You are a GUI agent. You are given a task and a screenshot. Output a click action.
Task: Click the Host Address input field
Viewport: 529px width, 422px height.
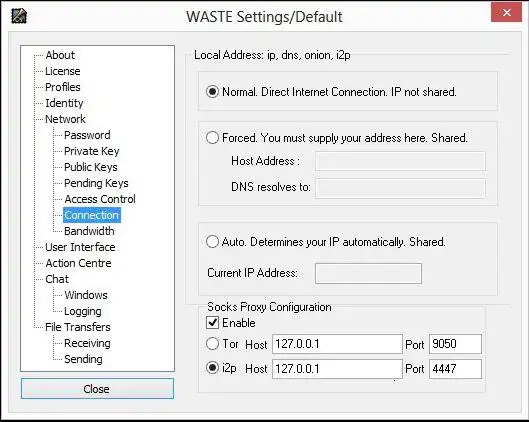[x=400, y=161]
